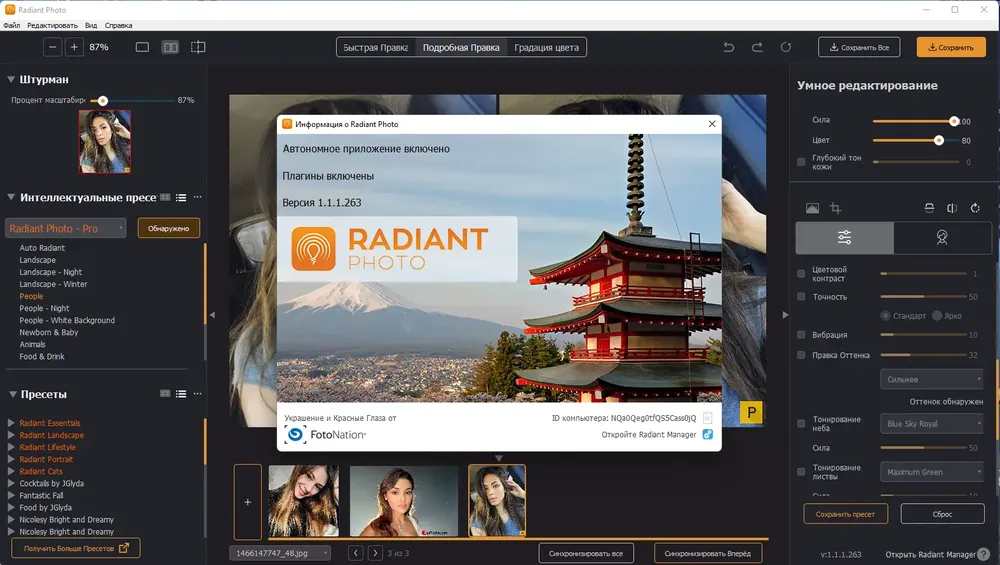1000x565 pixels.
Task: Enable the Вибрация checkbox
Action: 801,335
